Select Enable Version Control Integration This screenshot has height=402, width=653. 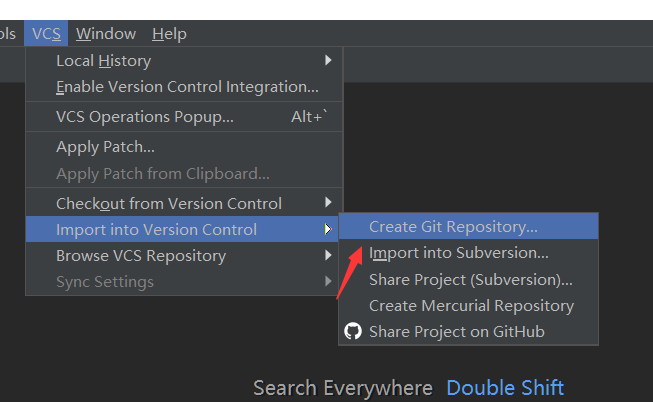pyautogui.click(x=187, y=87)
